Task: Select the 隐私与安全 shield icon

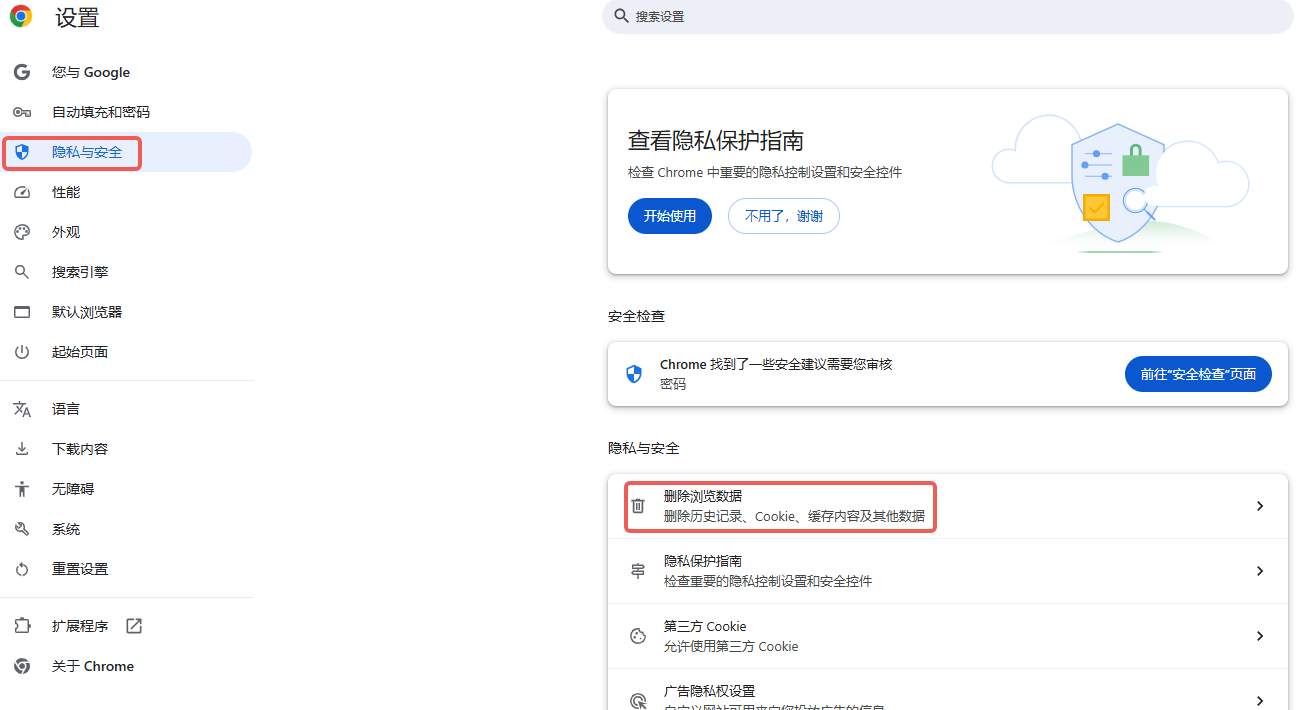Action: 22,151
